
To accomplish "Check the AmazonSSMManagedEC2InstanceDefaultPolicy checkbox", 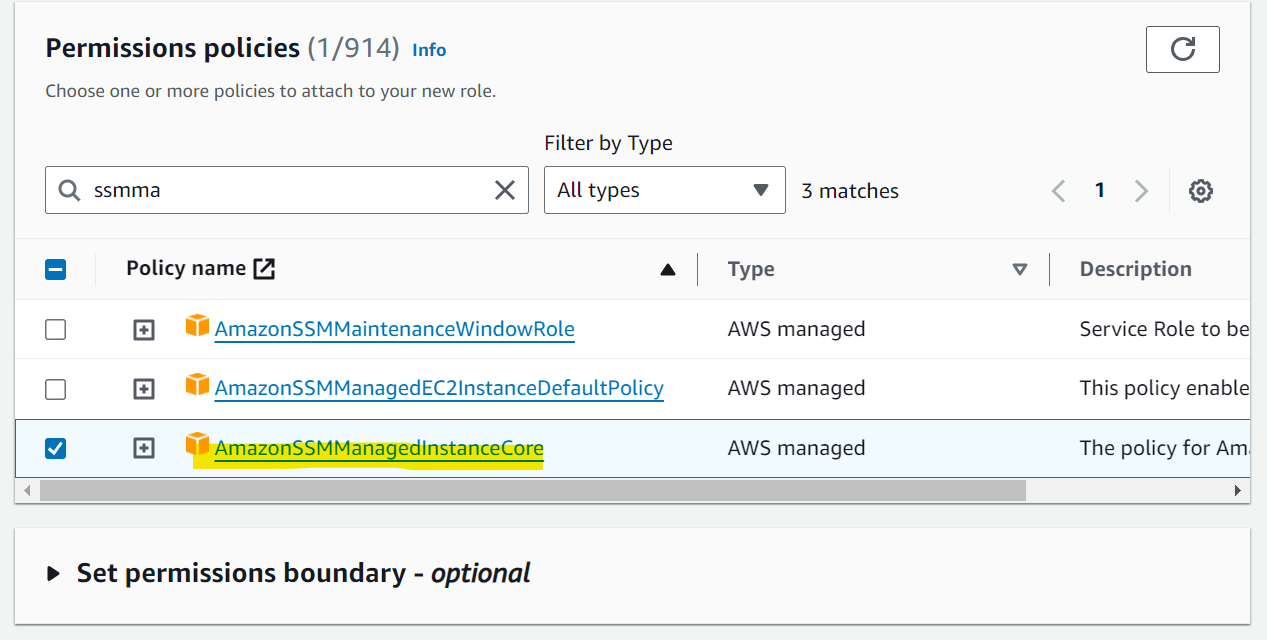I will (x=56, y=388).
